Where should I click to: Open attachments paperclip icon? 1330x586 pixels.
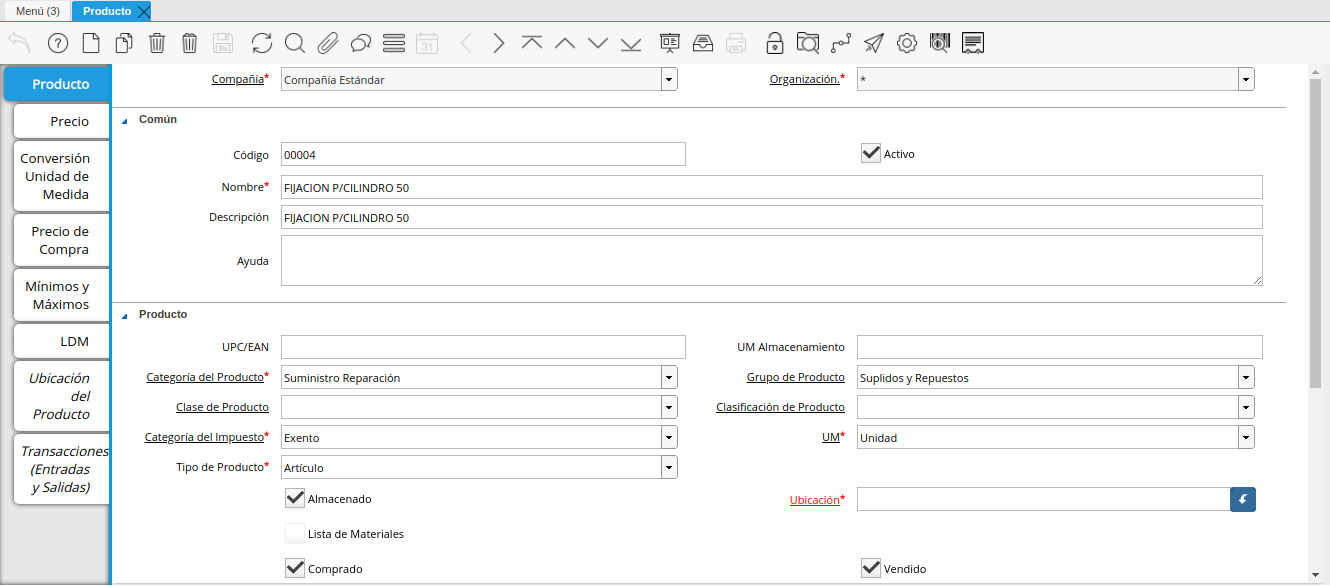327,43
